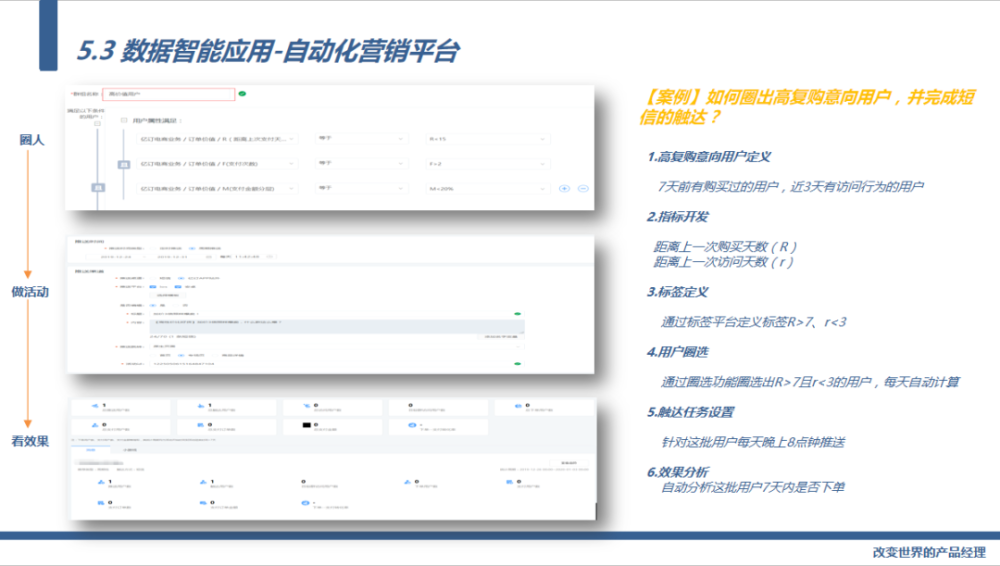Click the line 距离上一次购买天数（R）
The width and height of the screenshot is (1000, 566).
(725, 246)
